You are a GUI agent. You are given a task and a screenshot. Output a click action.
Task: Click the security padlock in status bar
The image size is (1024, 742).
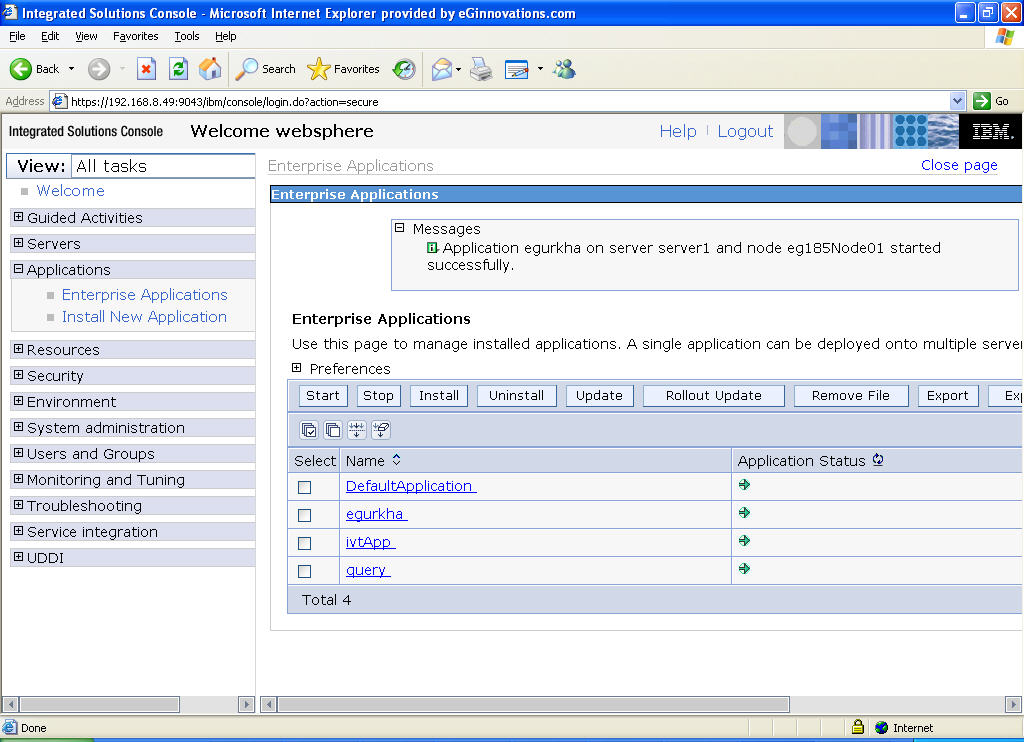pos(858,727)
